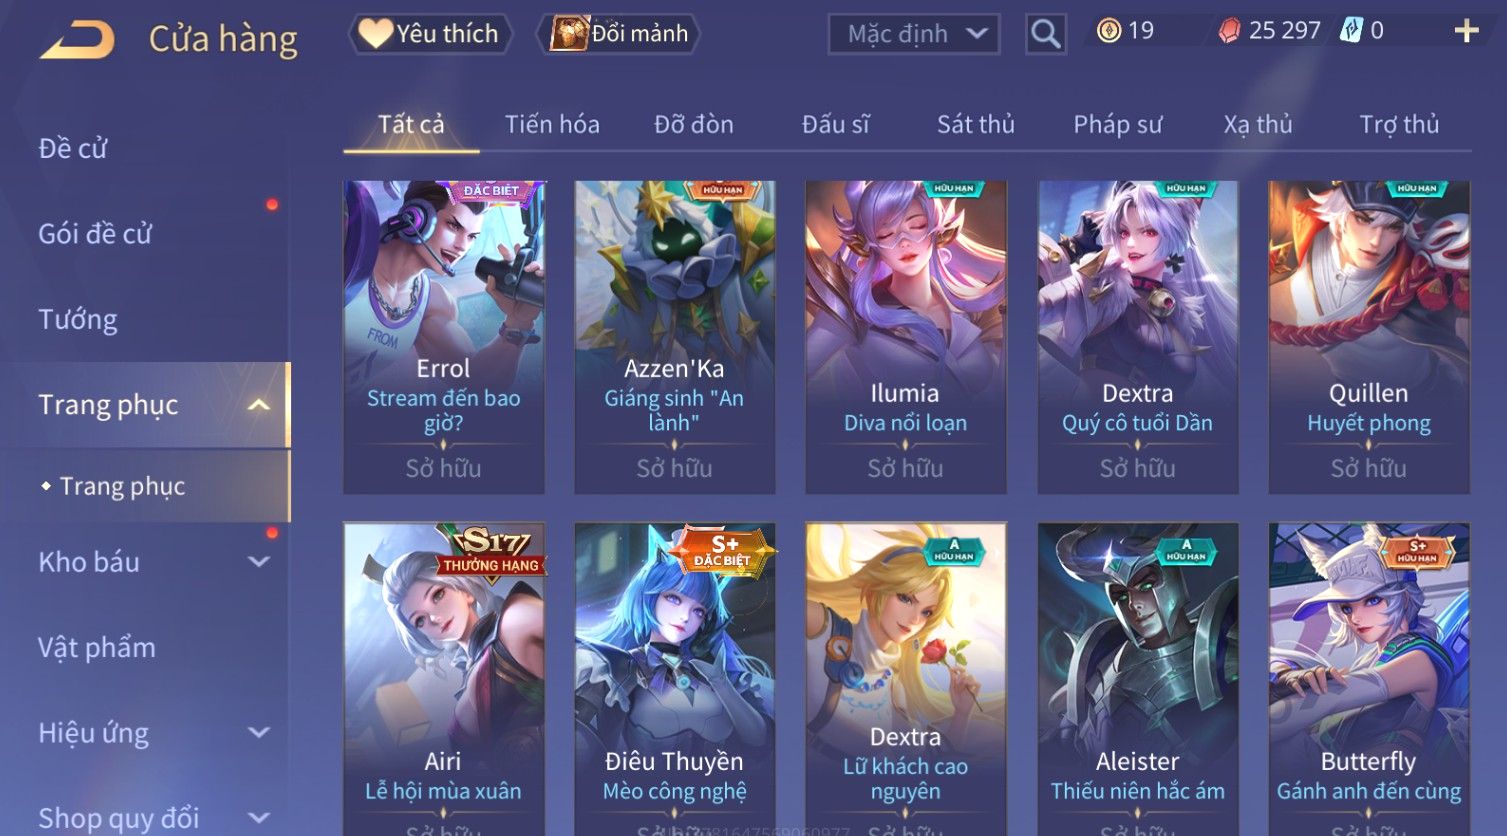This screenshot has width=1507, height=836.
Task: Switch to the Sát thủ tab
Action: pyautogui.click(x=975, y=124)
